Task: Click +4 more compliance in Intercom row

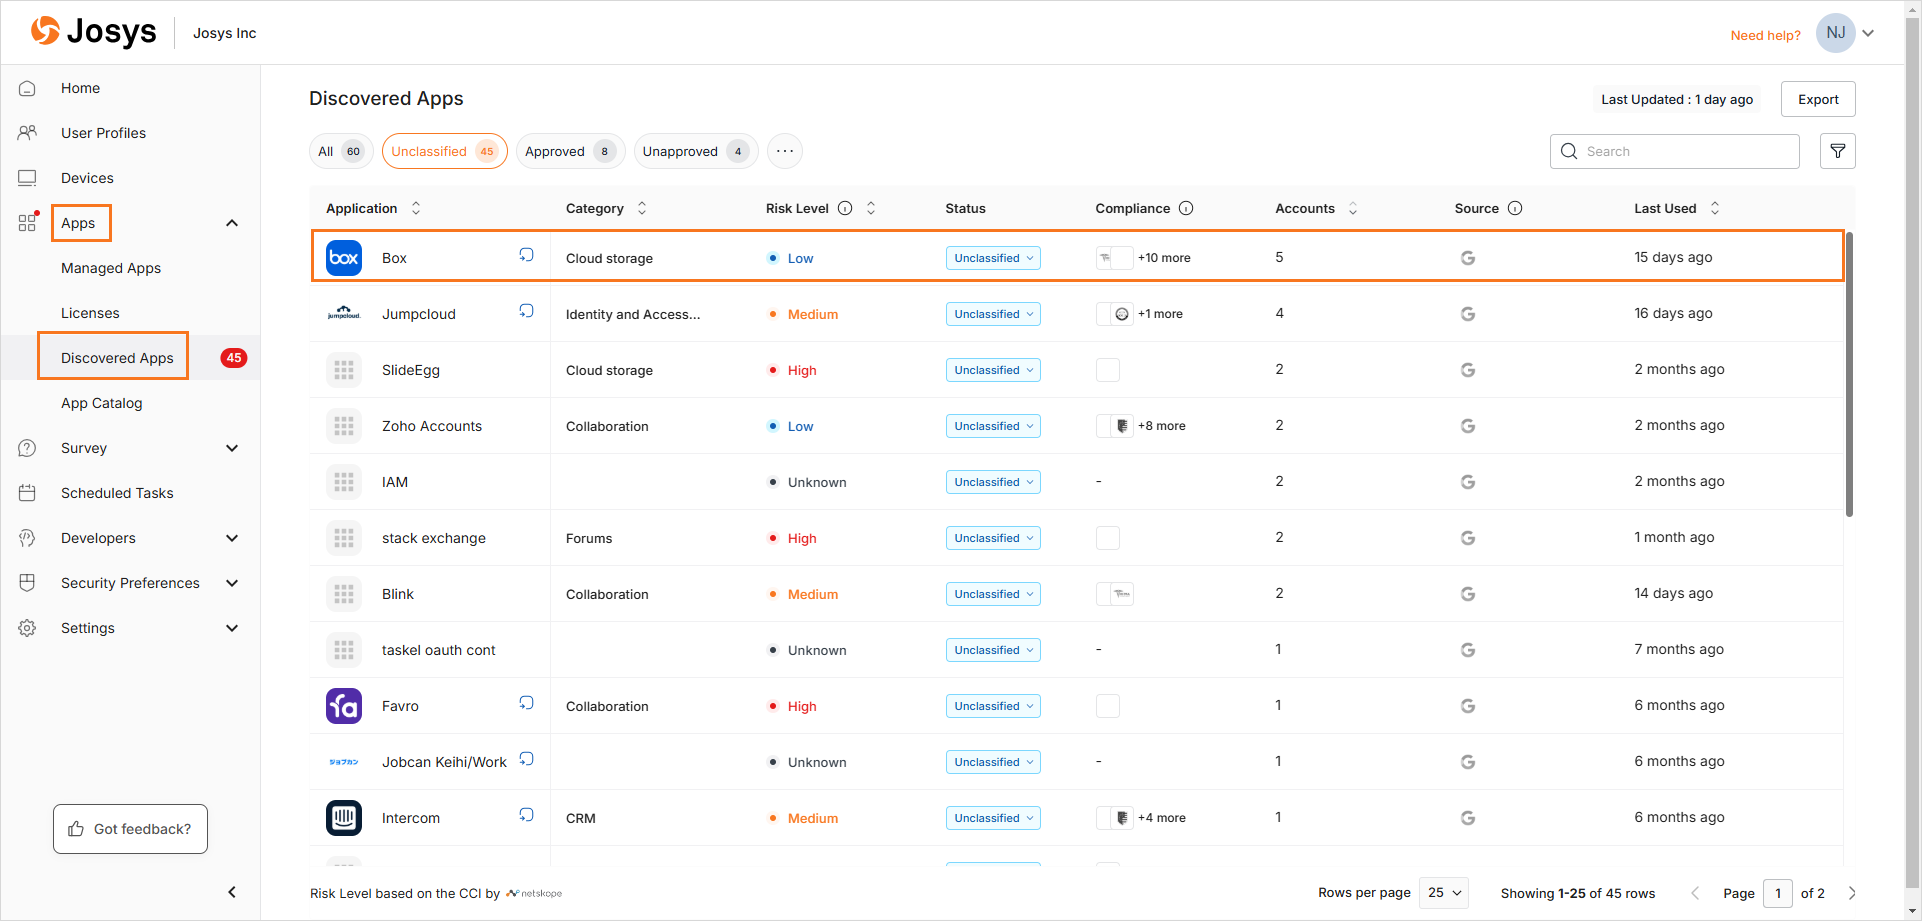Action: pos(1161,818)
